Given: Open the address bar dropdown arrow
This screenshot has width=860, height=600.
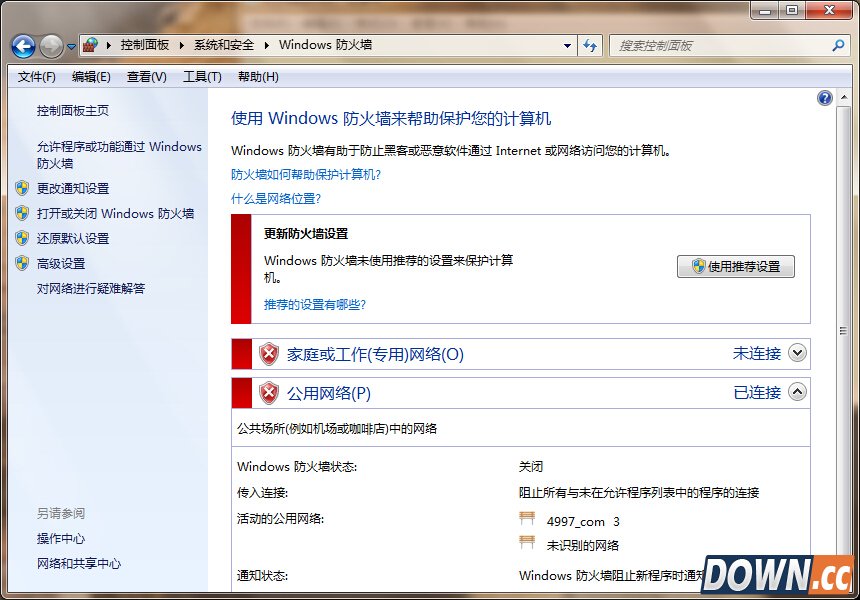Looking at the screenshot, I should click(567, 46).
